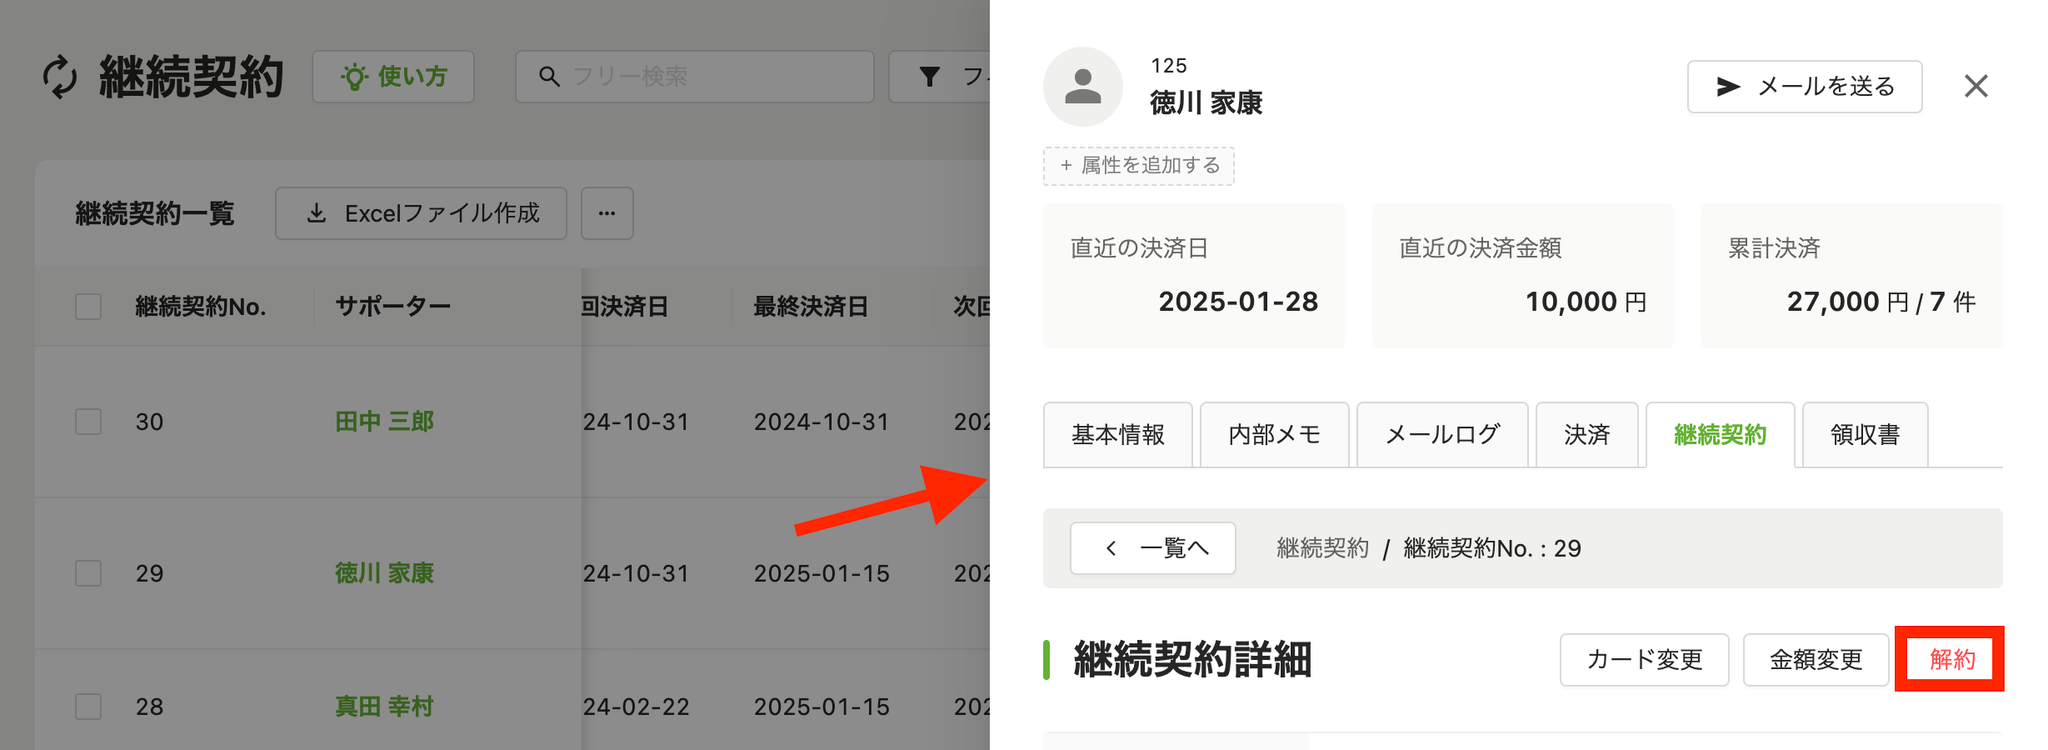Click the 最終決済日 column header
This screenshot has width=2048, height=750.
pos(811,306)
